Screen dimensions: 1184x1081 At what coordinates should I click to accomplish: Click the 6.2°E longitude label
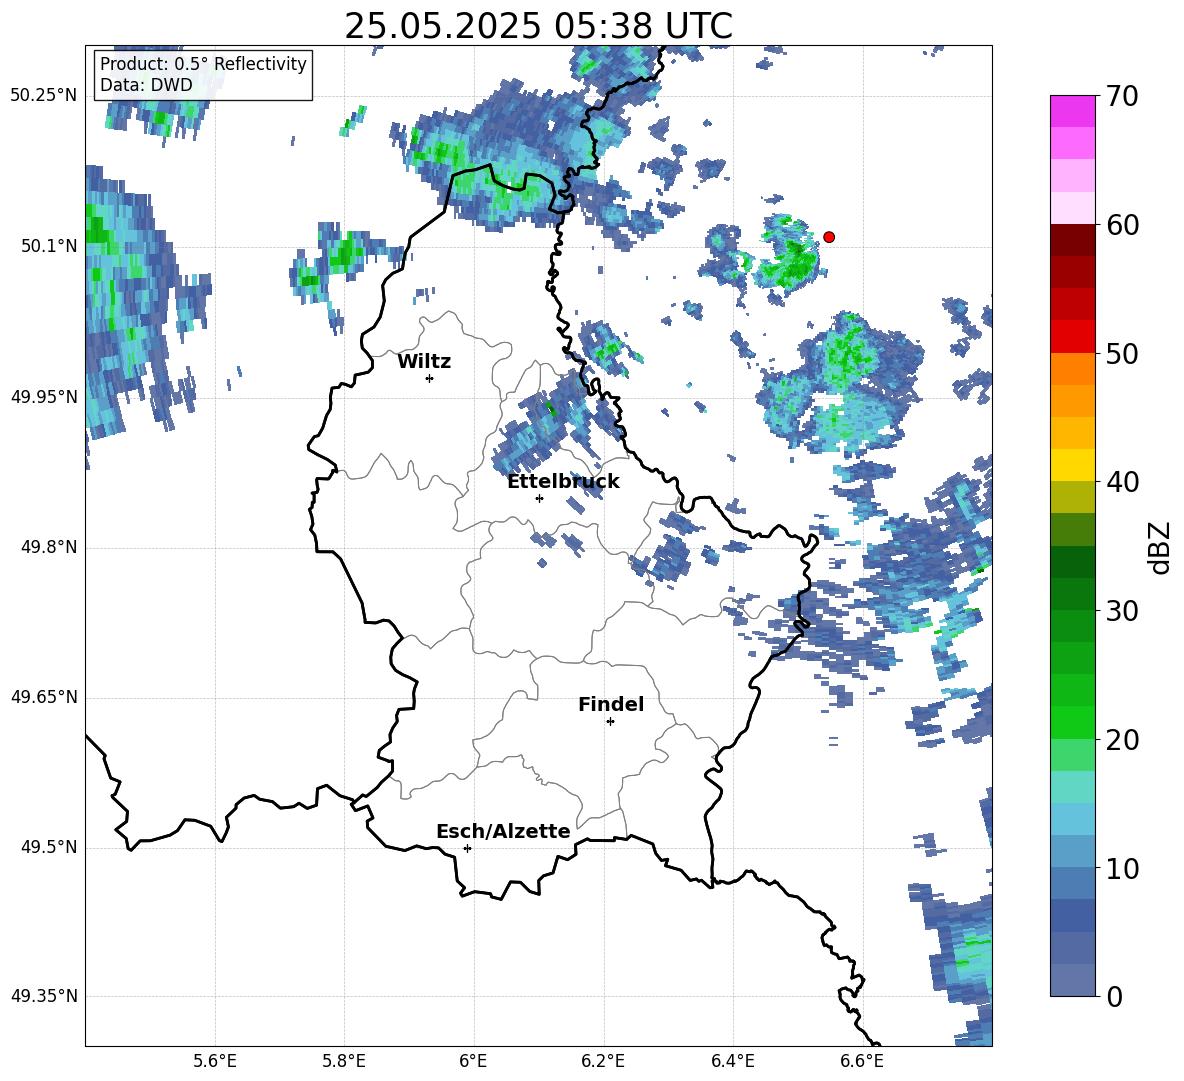603,1061
